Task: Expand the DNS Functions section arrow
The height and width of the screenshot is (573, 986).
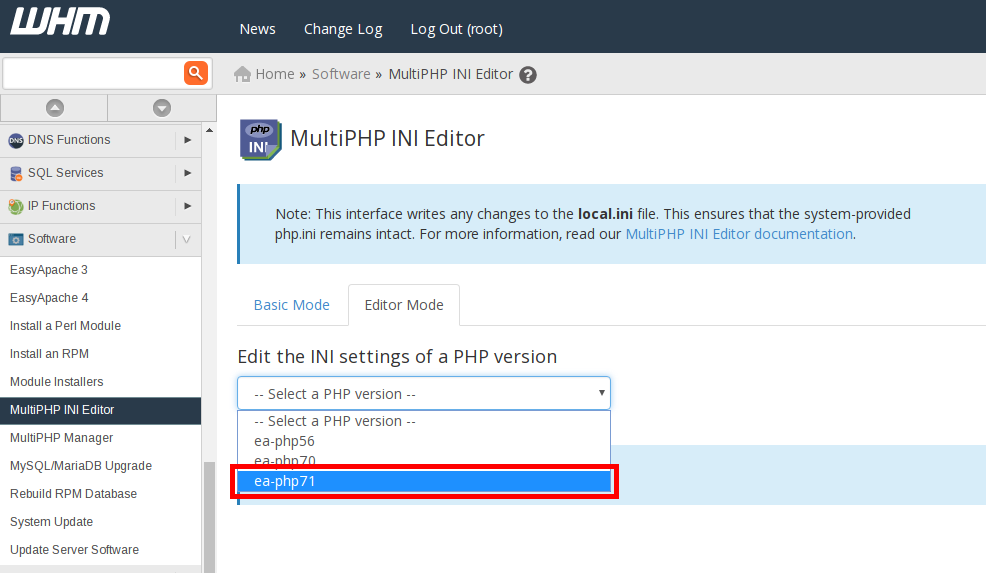Action: 187,141
